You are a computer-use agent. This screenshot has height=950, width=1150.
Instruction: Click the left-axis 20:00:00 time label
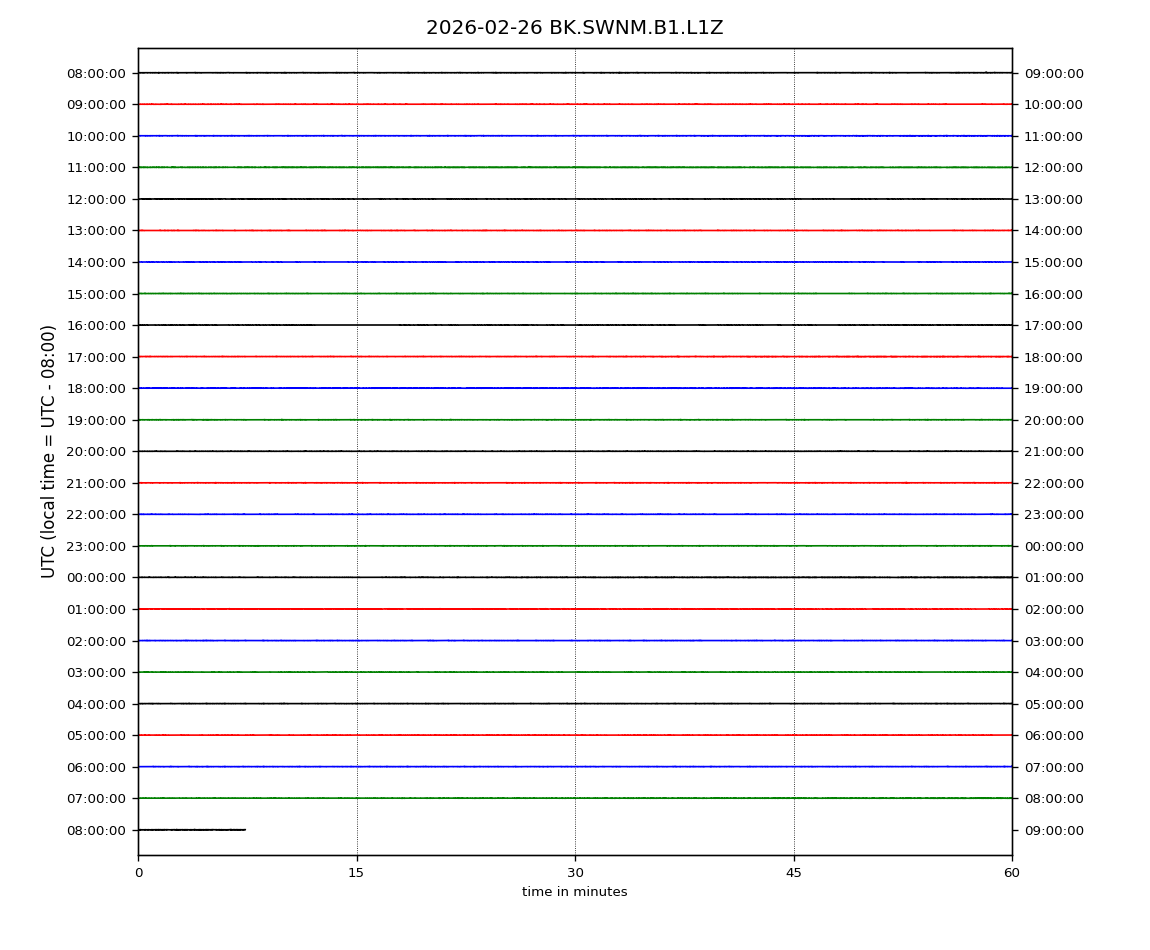pyautogui.click(x=97, y=451)
